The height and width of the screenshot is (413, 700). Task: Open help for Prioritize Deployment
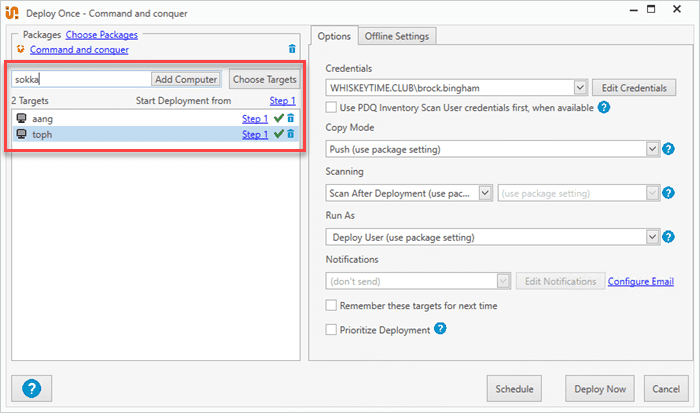point(440,329)
